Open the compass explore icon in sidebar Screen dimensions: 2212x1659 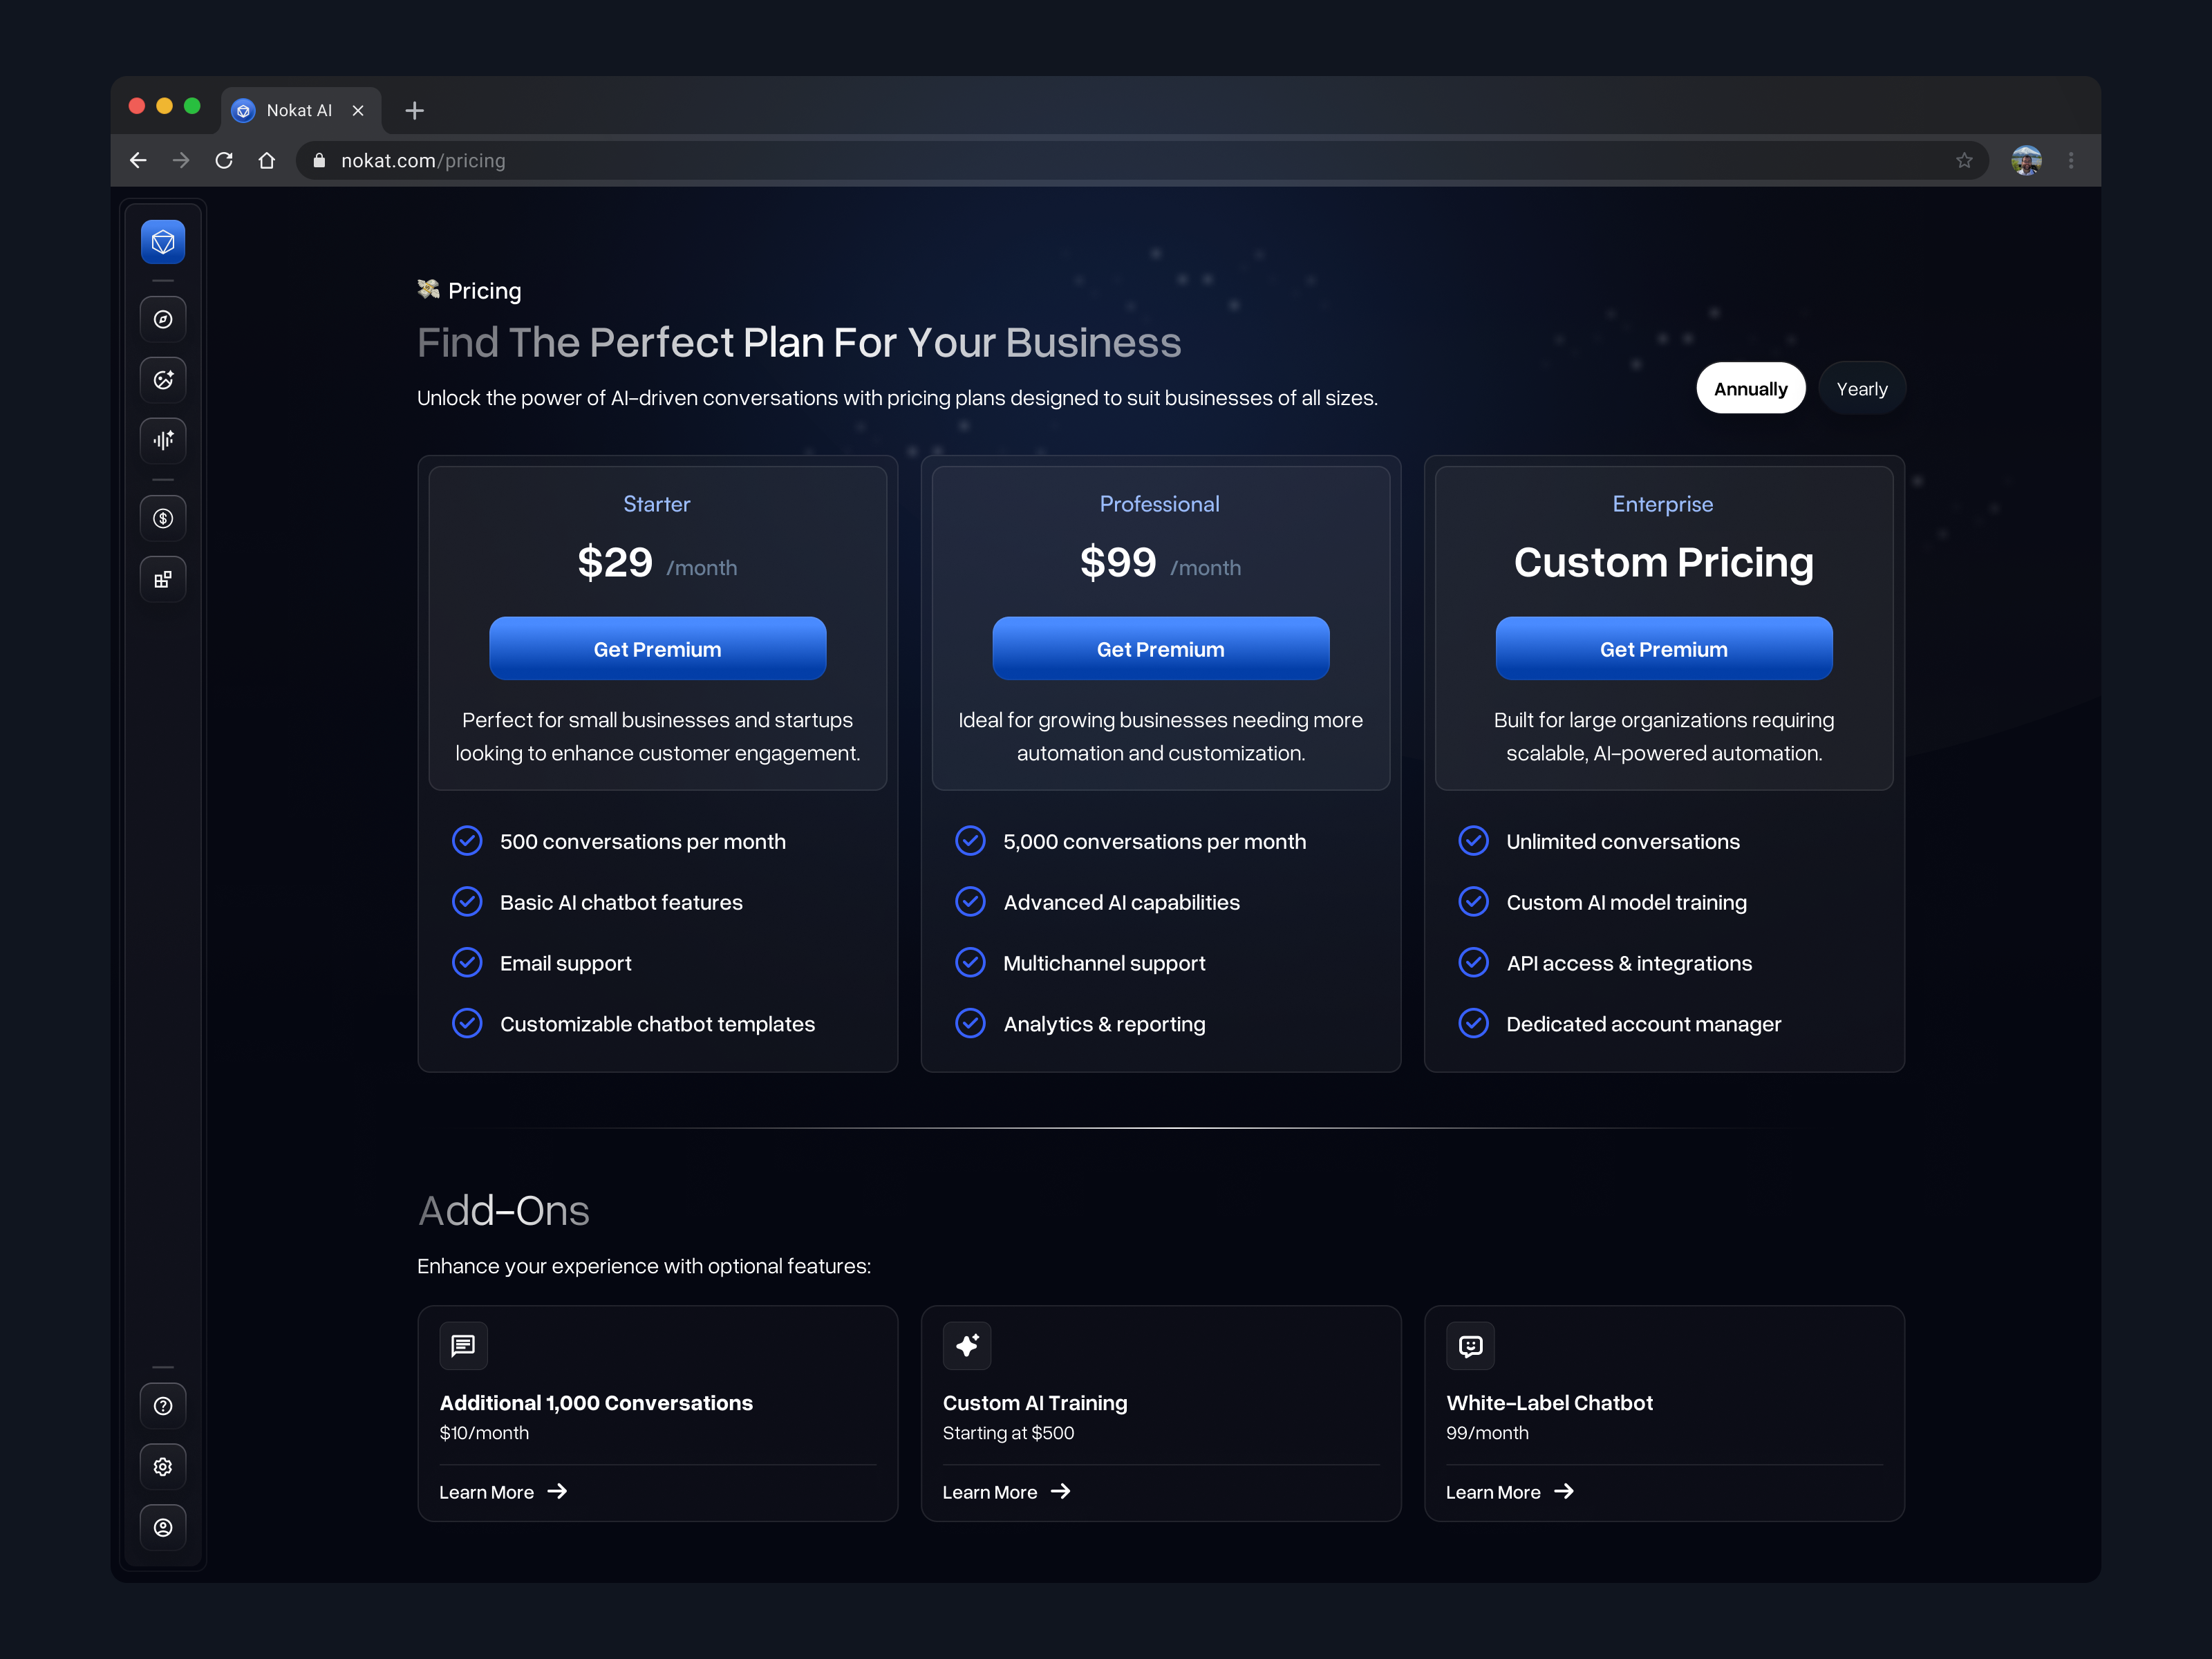tap(163, 319)
